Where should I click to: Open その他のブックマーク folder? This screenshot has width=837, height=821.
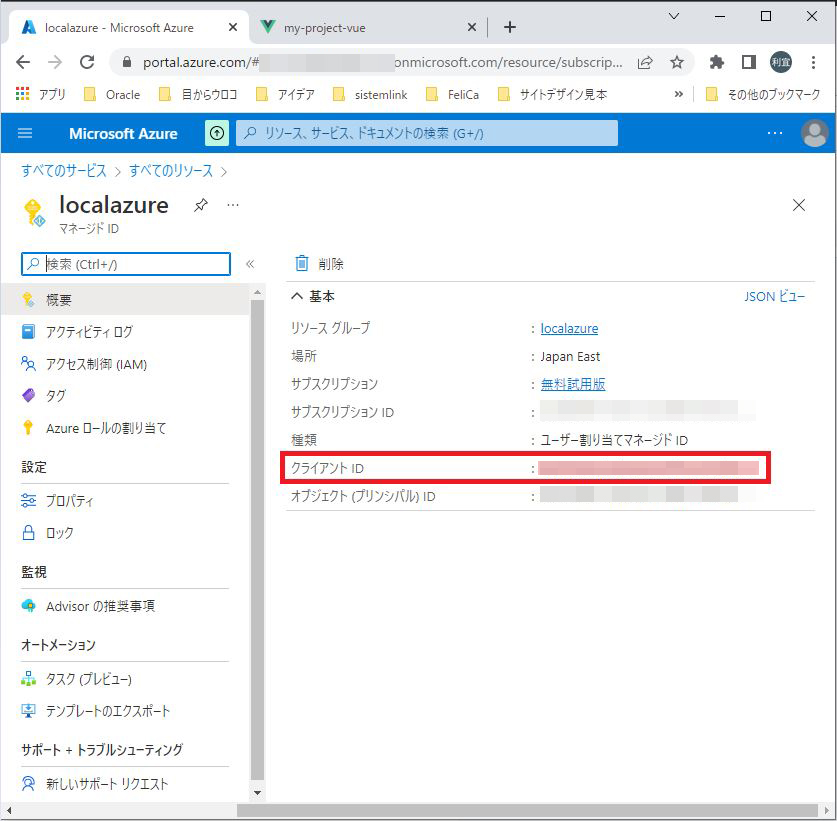[763, 94]
